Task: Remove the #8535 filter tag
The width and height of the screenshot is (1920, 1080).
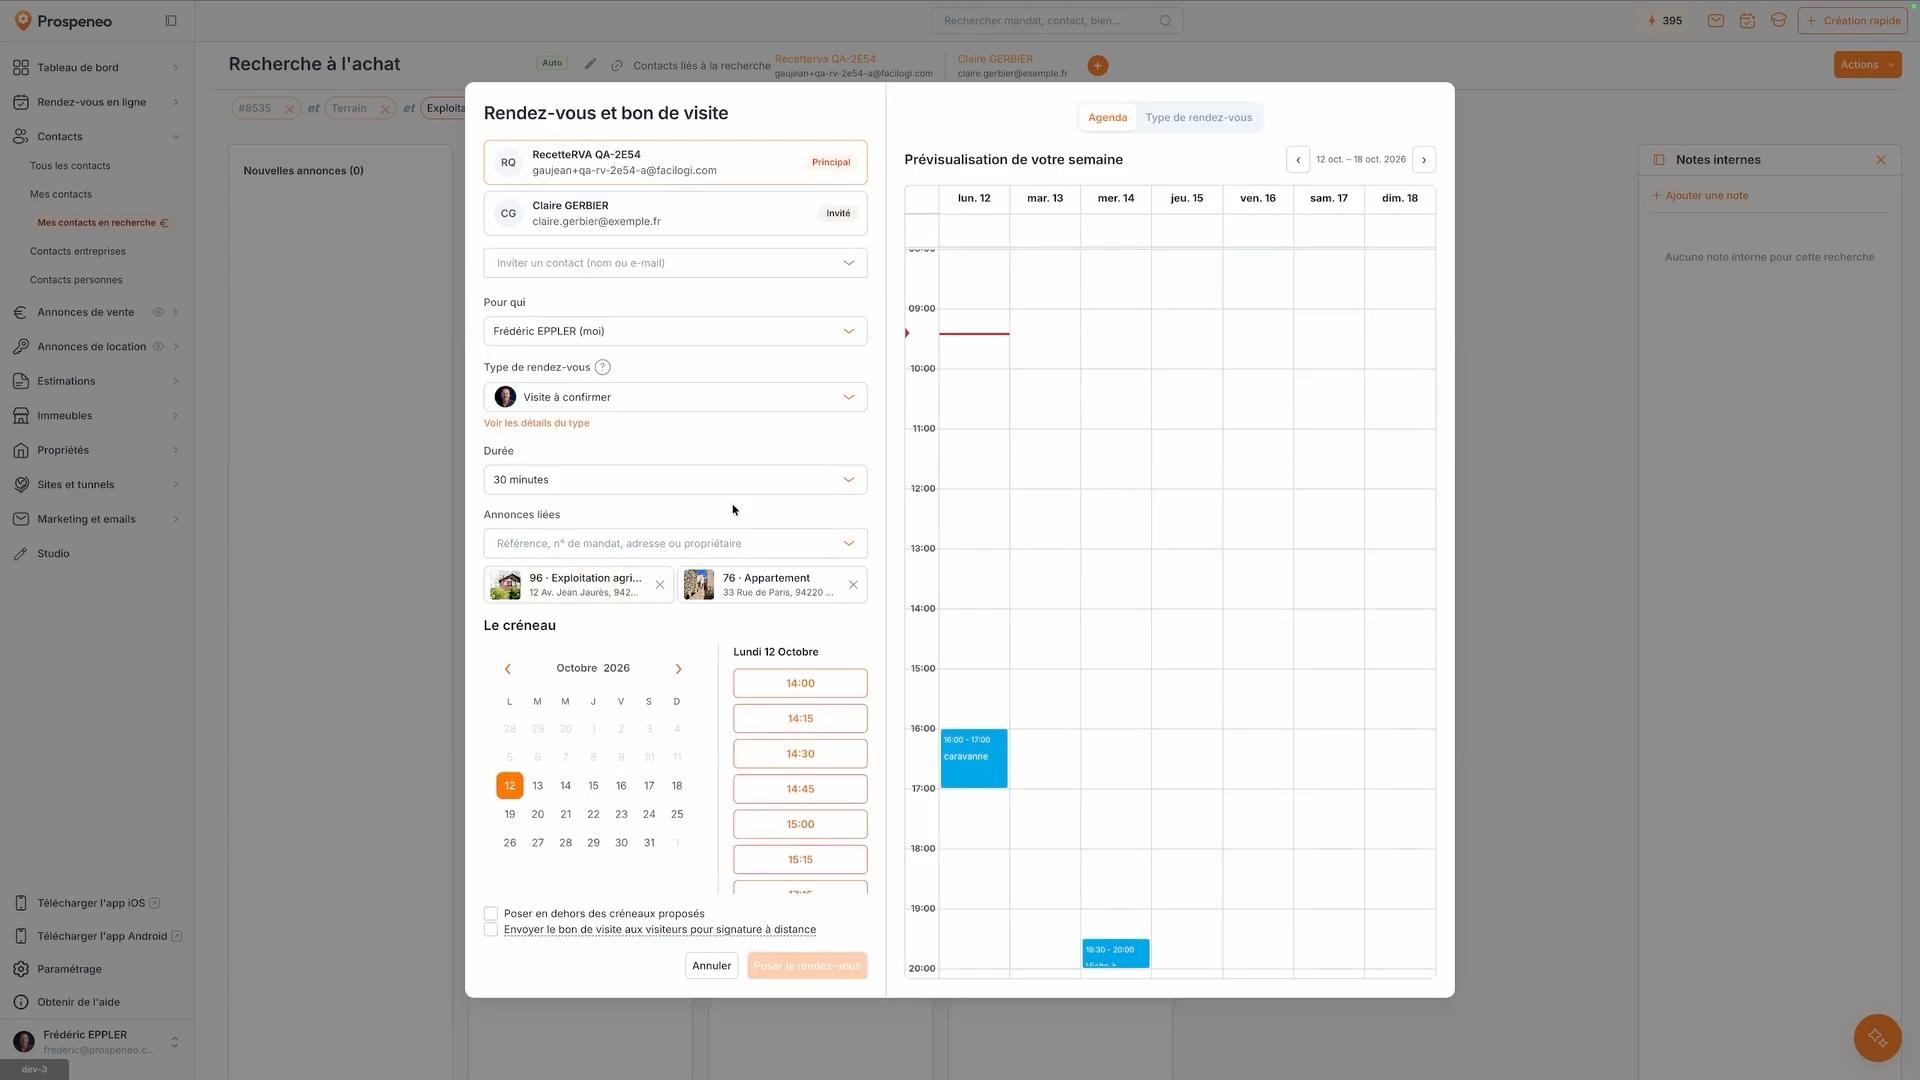Action: (289, 109)
